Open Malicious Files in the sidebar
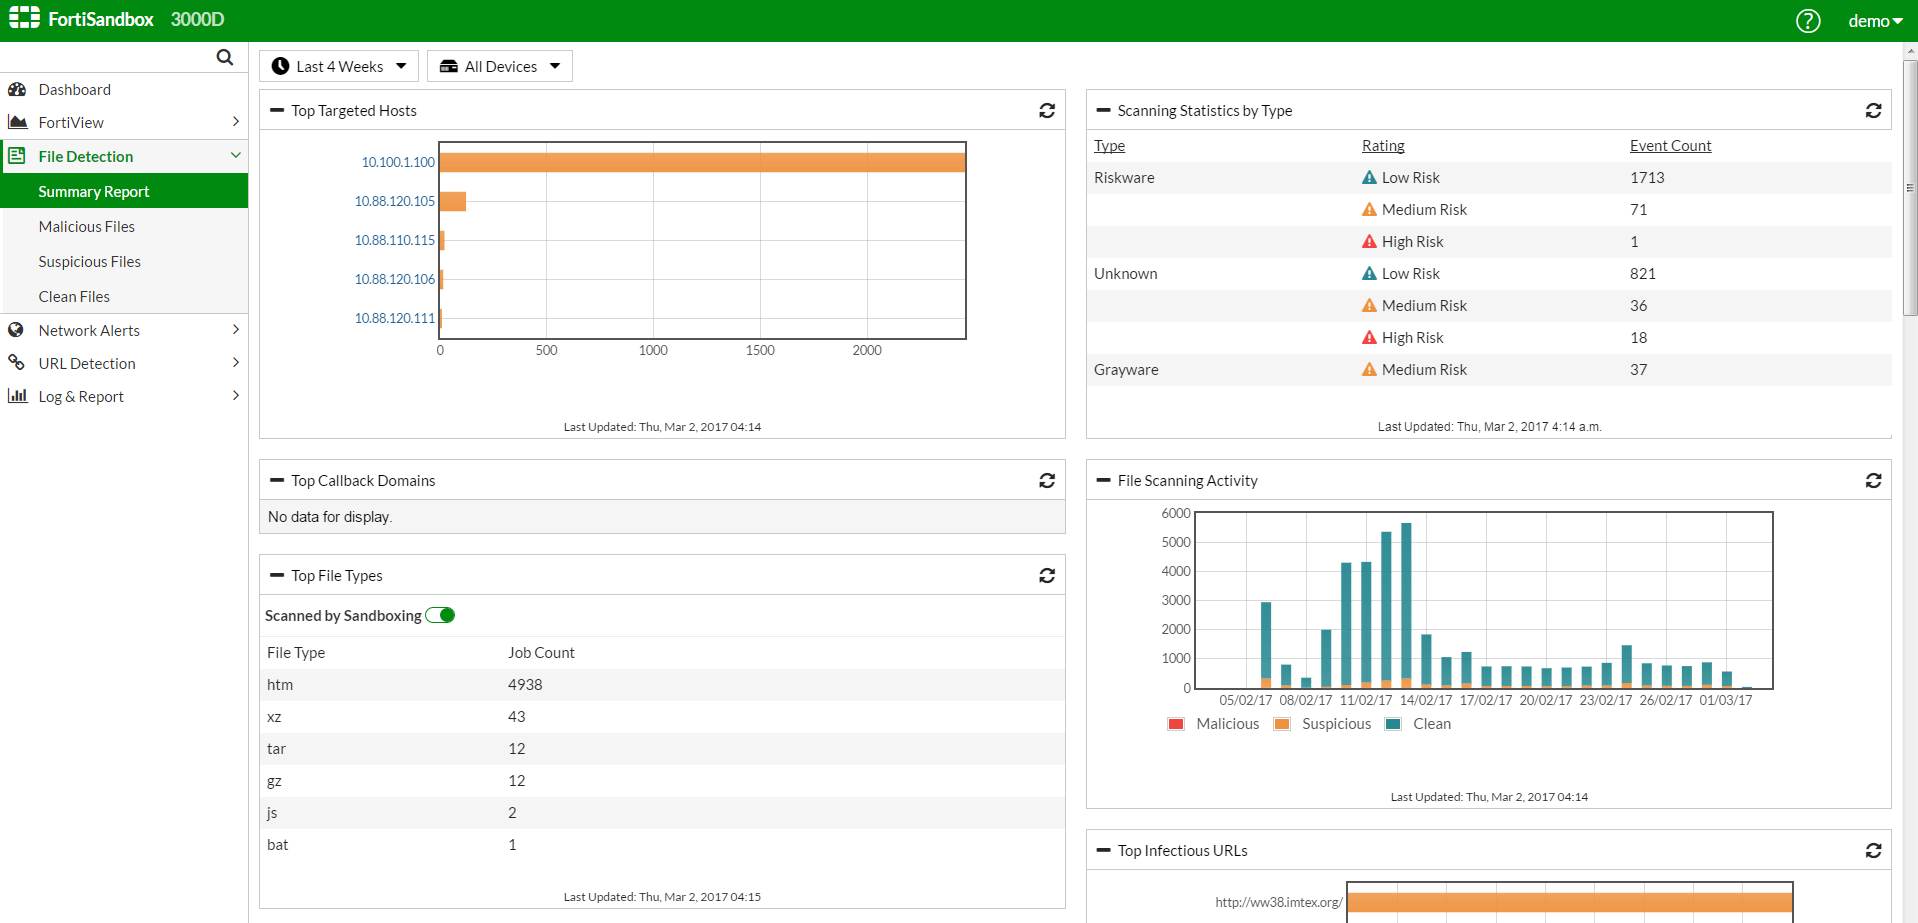The height and width of the screenshot is (923, 1918). pos(87,227)
